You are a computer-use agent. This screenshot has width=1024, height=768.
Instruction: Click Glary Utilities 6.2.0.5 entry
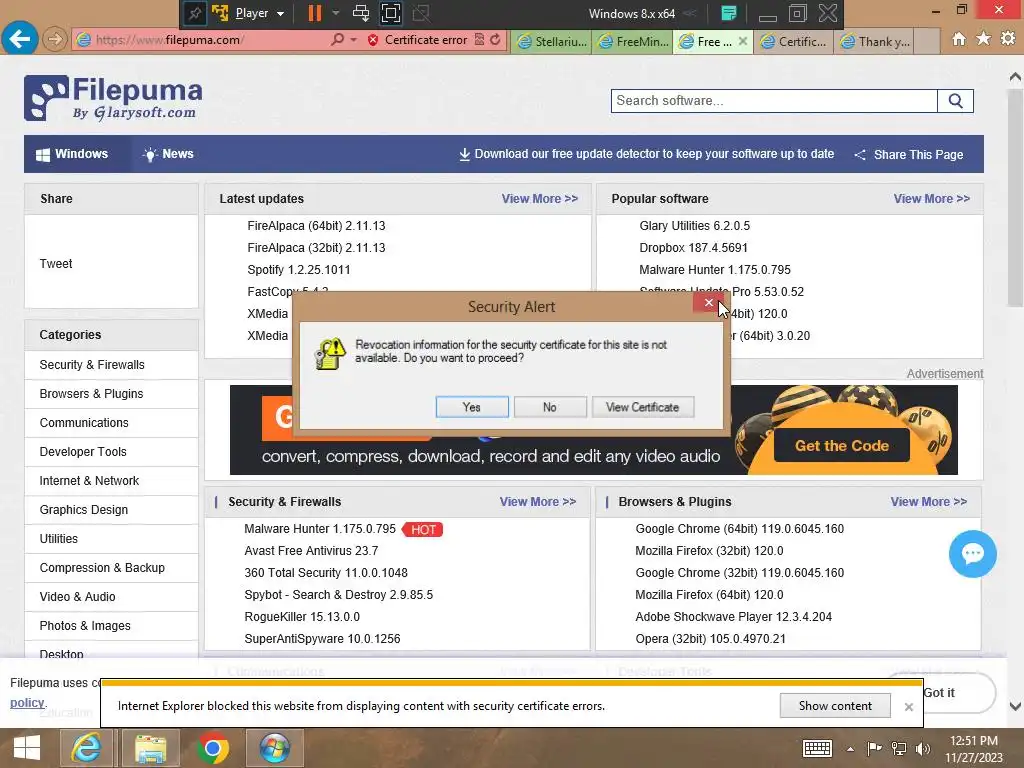pyautogui.click(x=694, y=226)
